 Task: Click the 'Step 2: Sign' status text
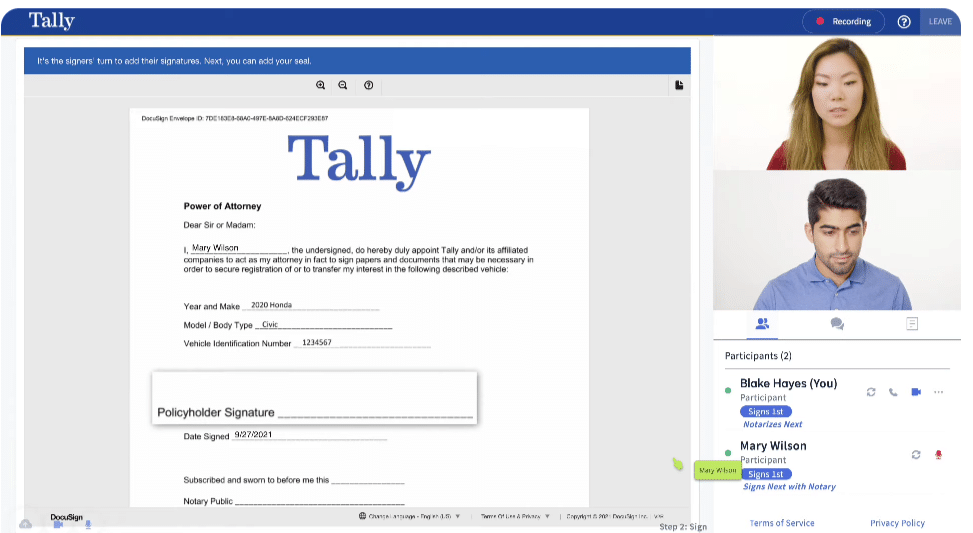(x=683, y=527)
